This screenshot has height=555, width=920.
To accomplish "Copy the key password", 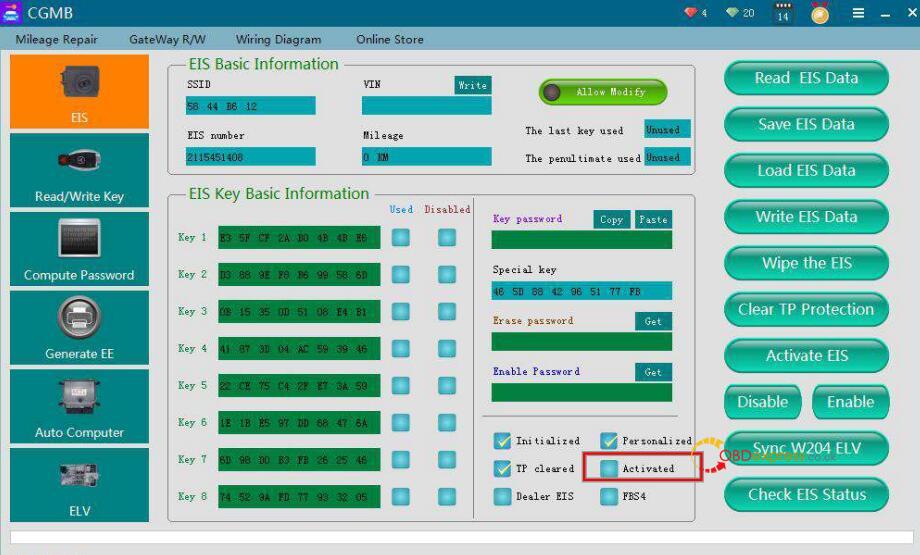I will [x=611, y=219].
